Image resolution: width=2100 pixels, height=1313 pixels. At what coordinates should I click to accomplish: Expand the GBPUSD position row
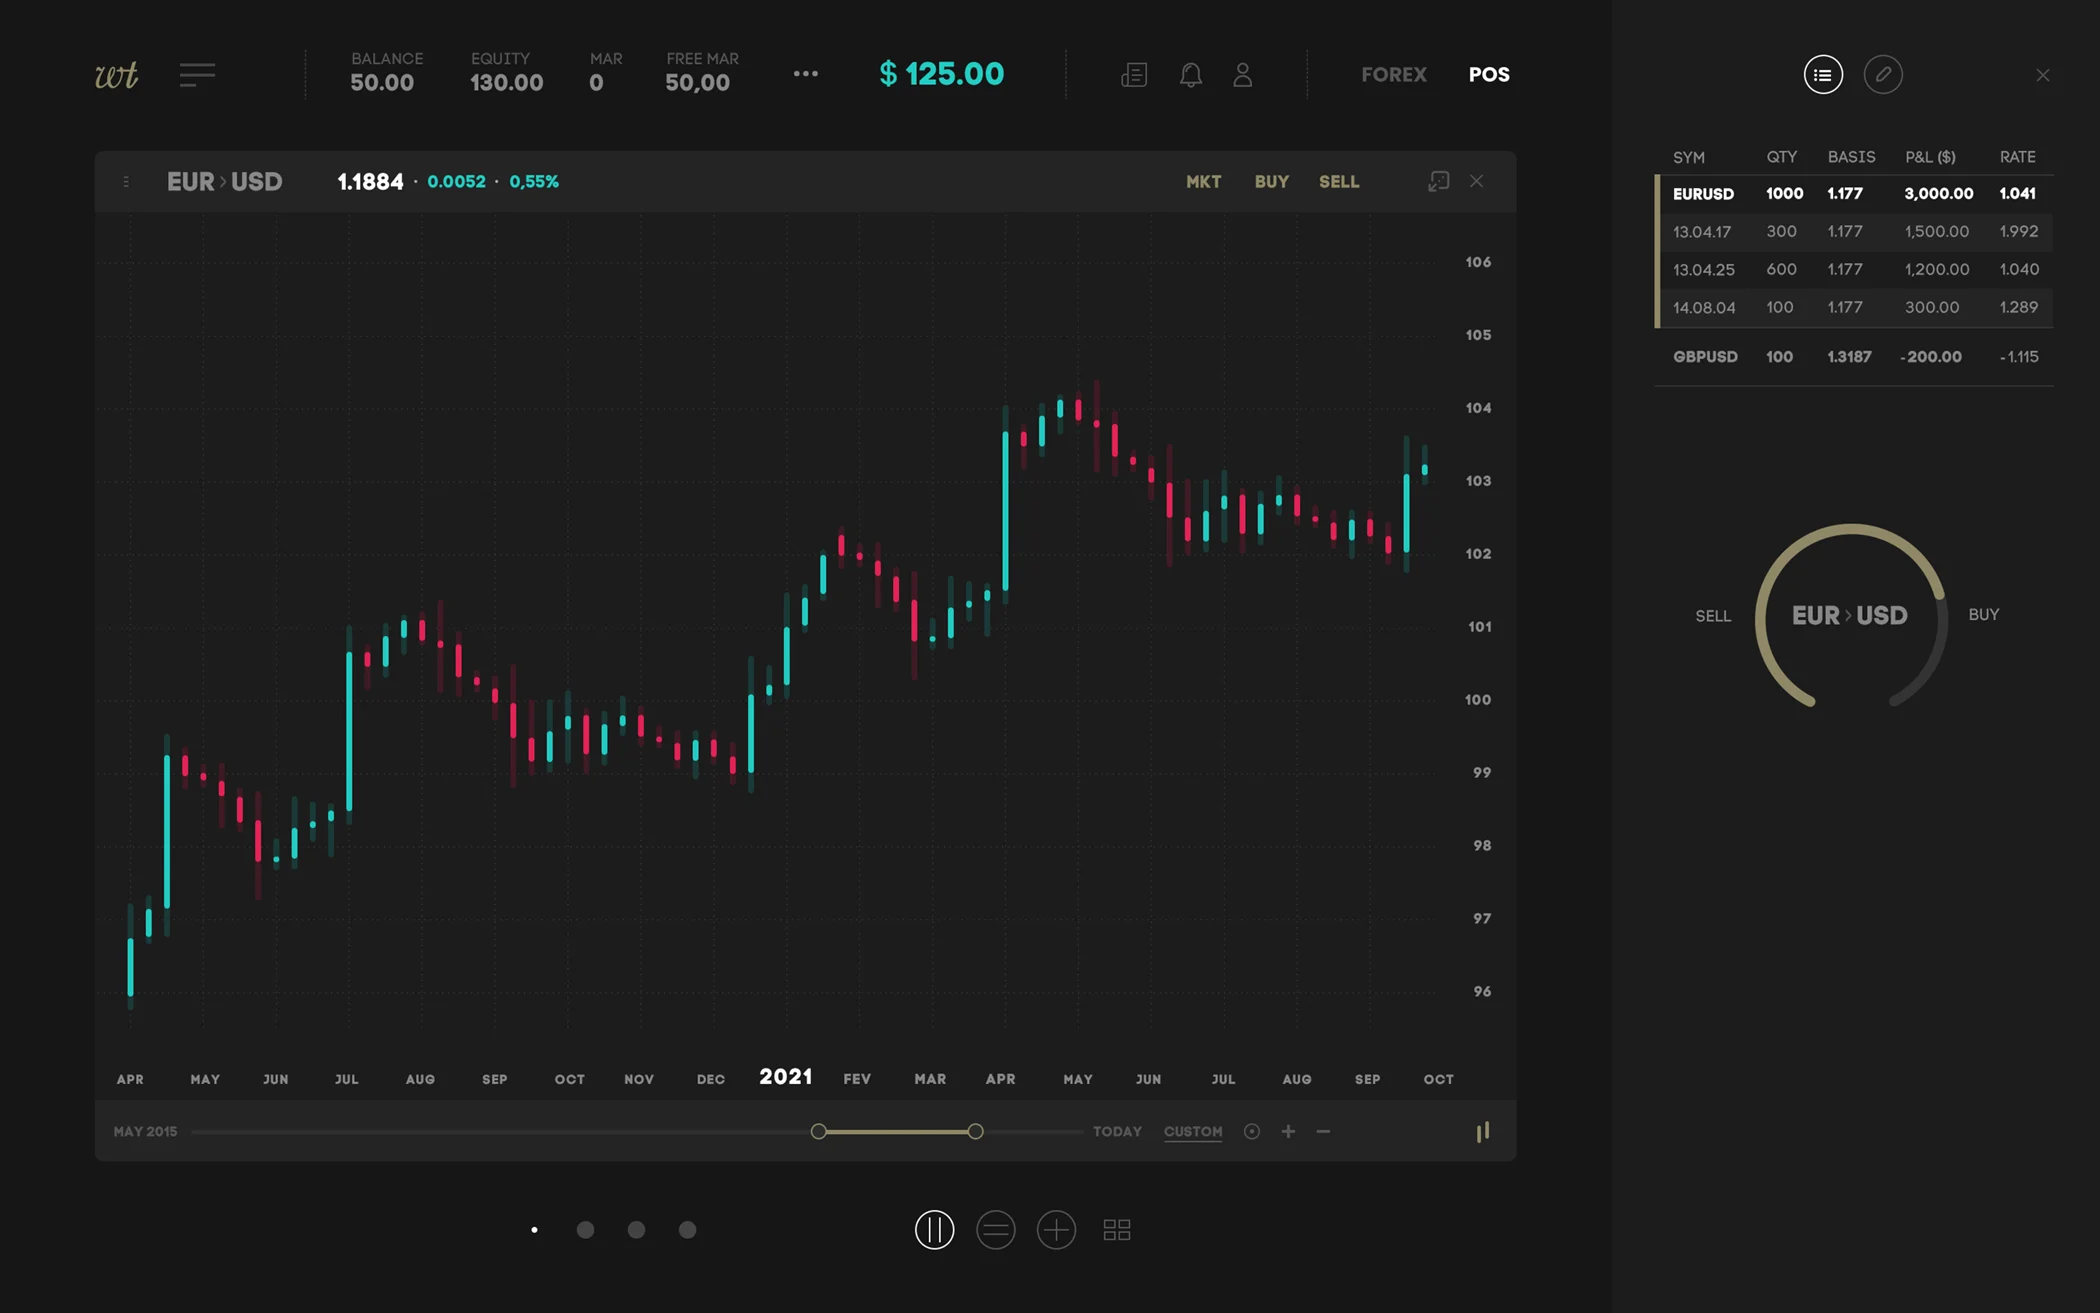[1855, 357]
